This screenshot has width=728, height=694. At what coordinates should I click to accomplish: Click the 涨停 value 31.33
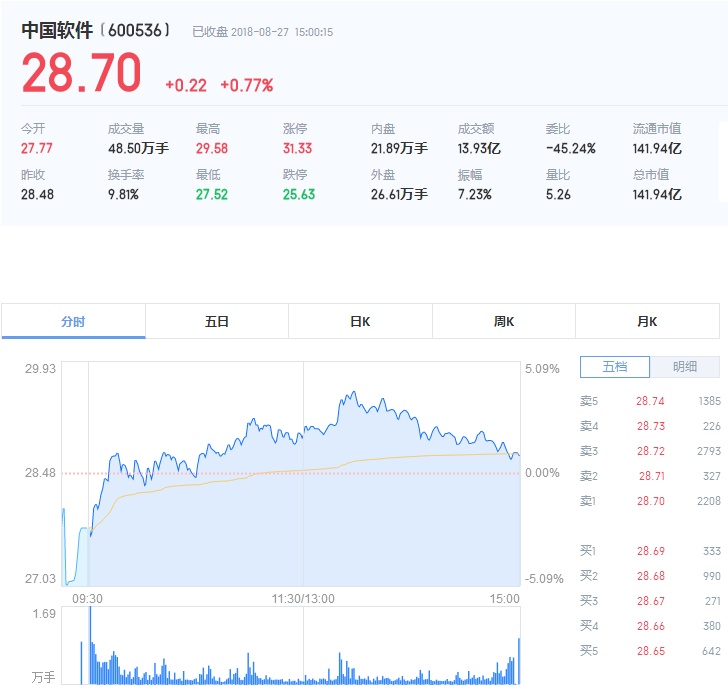point(298,149)
